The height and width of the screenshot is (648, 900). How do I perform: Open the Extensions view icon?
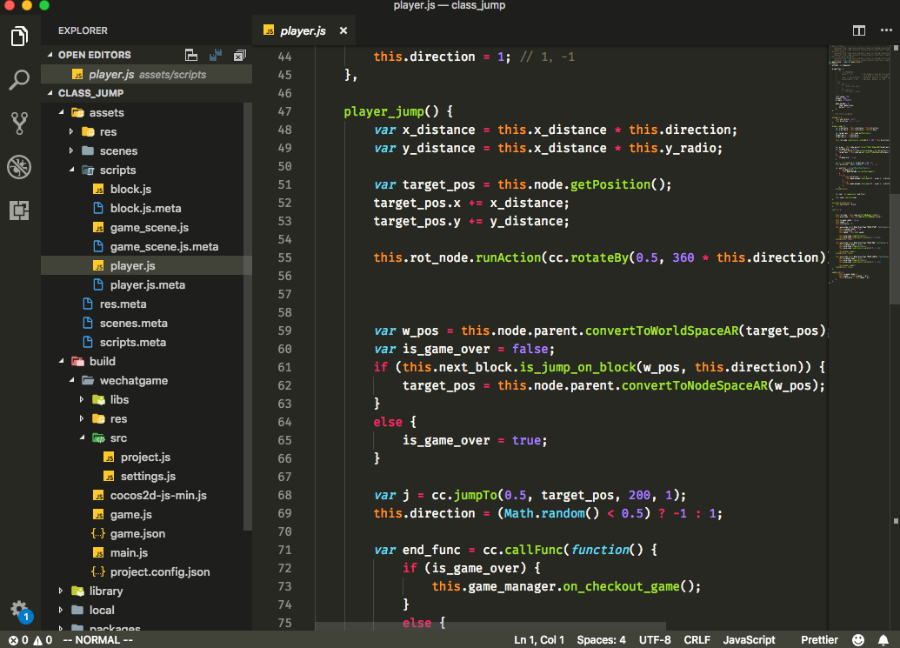click(x=19, y=210)
